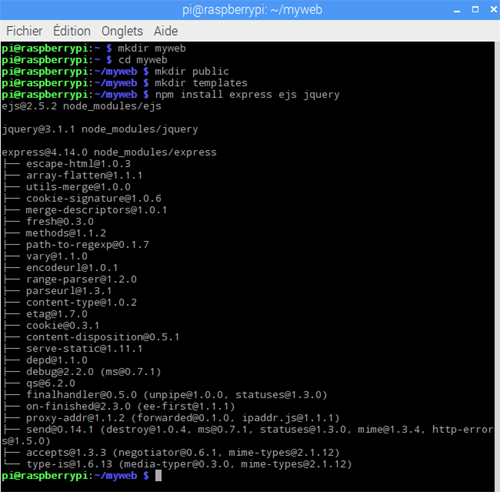Screen dimensions: 500x492
Task: Click the 'escape-html@1.0.3' entry
Action: (x=78, y=164)
